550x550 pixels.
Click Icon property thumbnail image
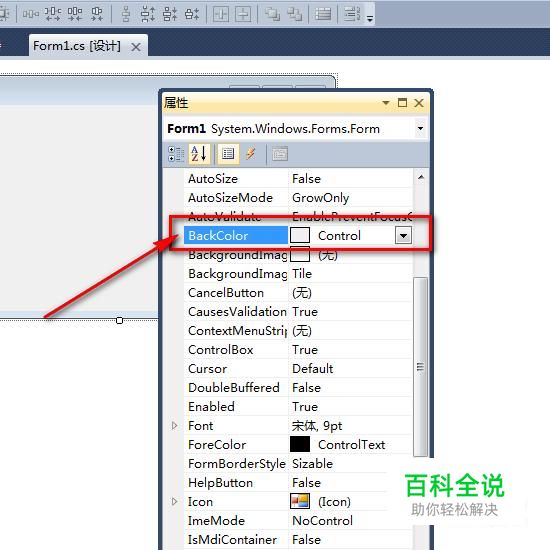300,502
